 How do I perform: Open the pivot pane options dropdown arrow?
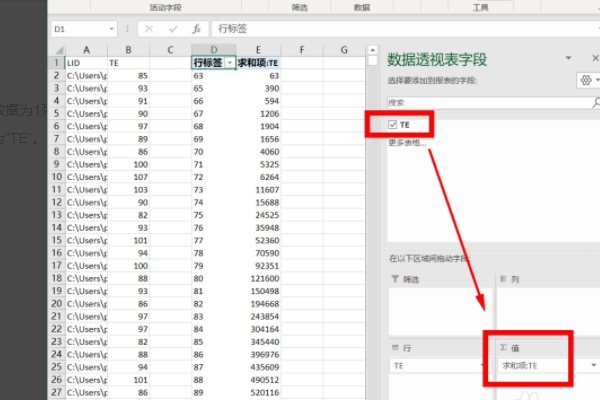tap(566, 58)
